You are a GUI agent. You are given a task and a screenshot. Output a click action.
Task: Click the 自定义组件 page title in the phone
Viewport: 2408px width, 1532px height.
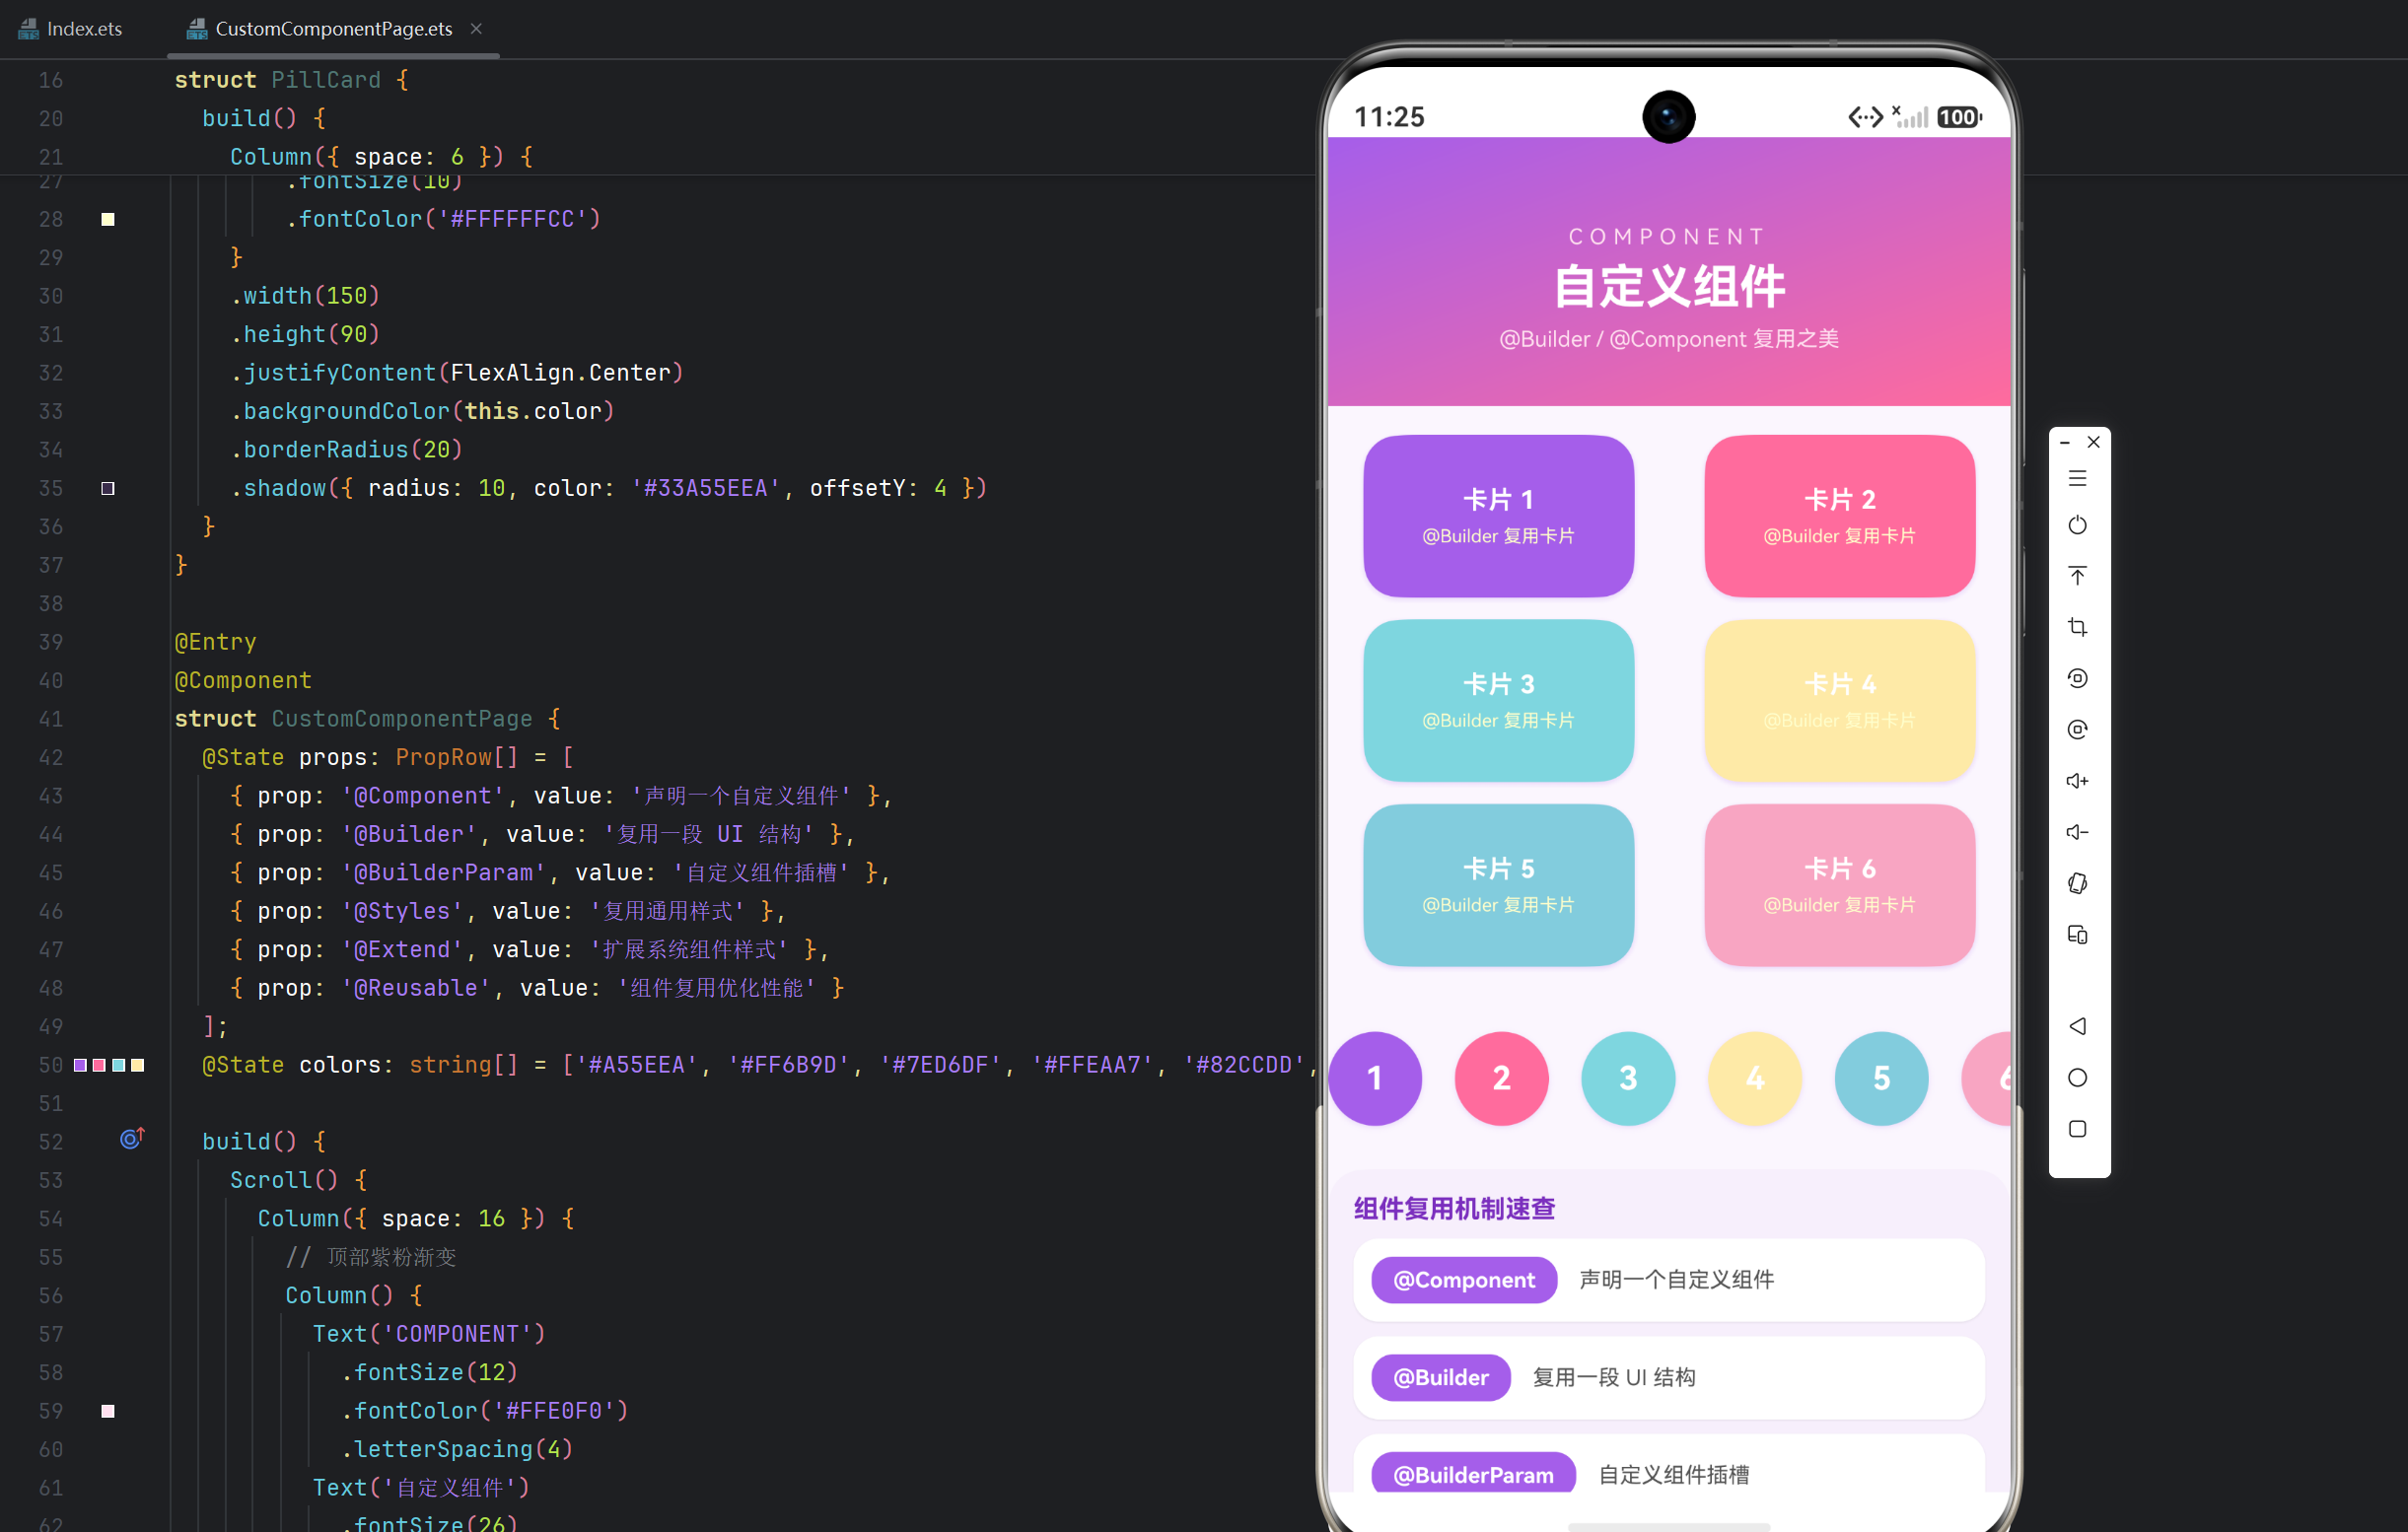point(1669,286)
